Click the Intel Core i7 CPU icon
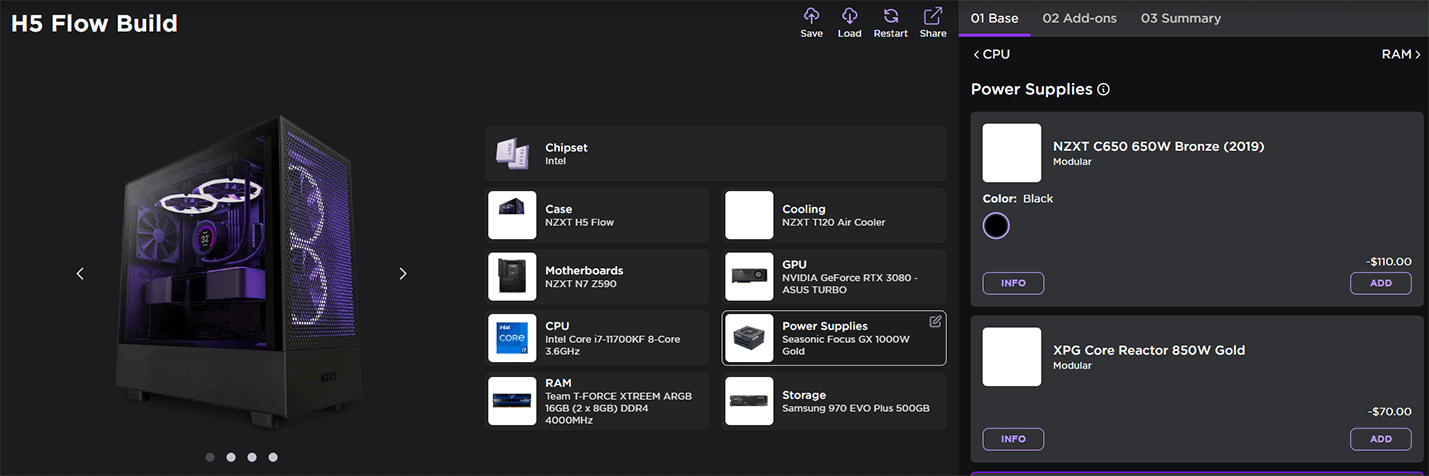This screenshot has width=1429, height=476. click(x=512, y=338)
